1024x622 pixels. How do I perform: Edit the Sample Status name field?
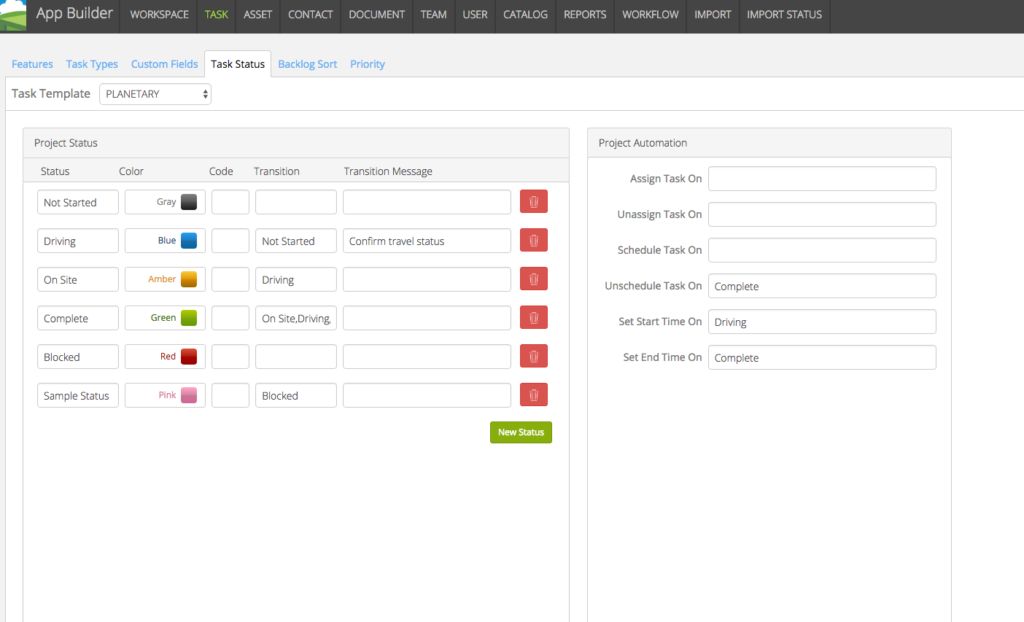pos(78,395)
